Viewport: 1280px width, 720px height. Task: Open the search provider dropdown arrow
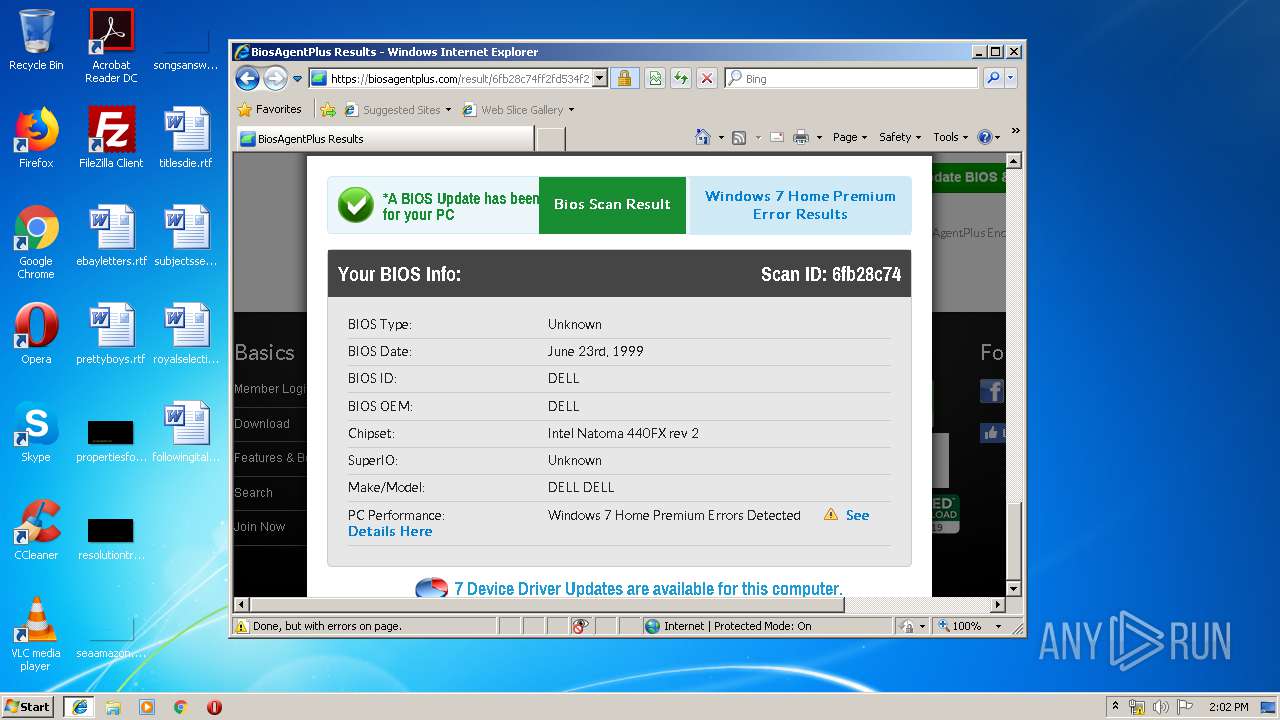(1011, 78)
